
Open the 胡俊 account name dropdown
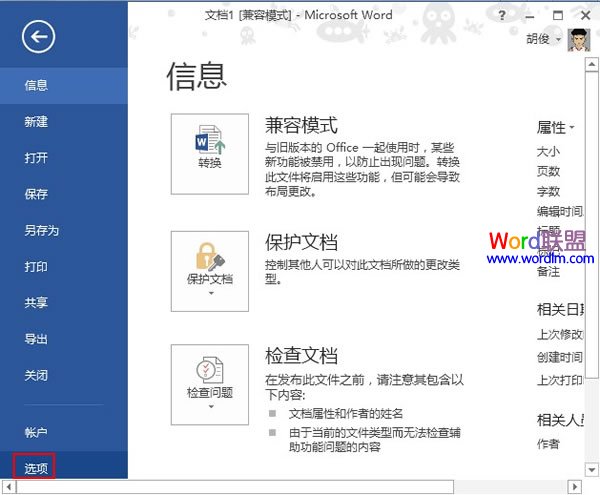pyautogui.click(x=543, y=39)
